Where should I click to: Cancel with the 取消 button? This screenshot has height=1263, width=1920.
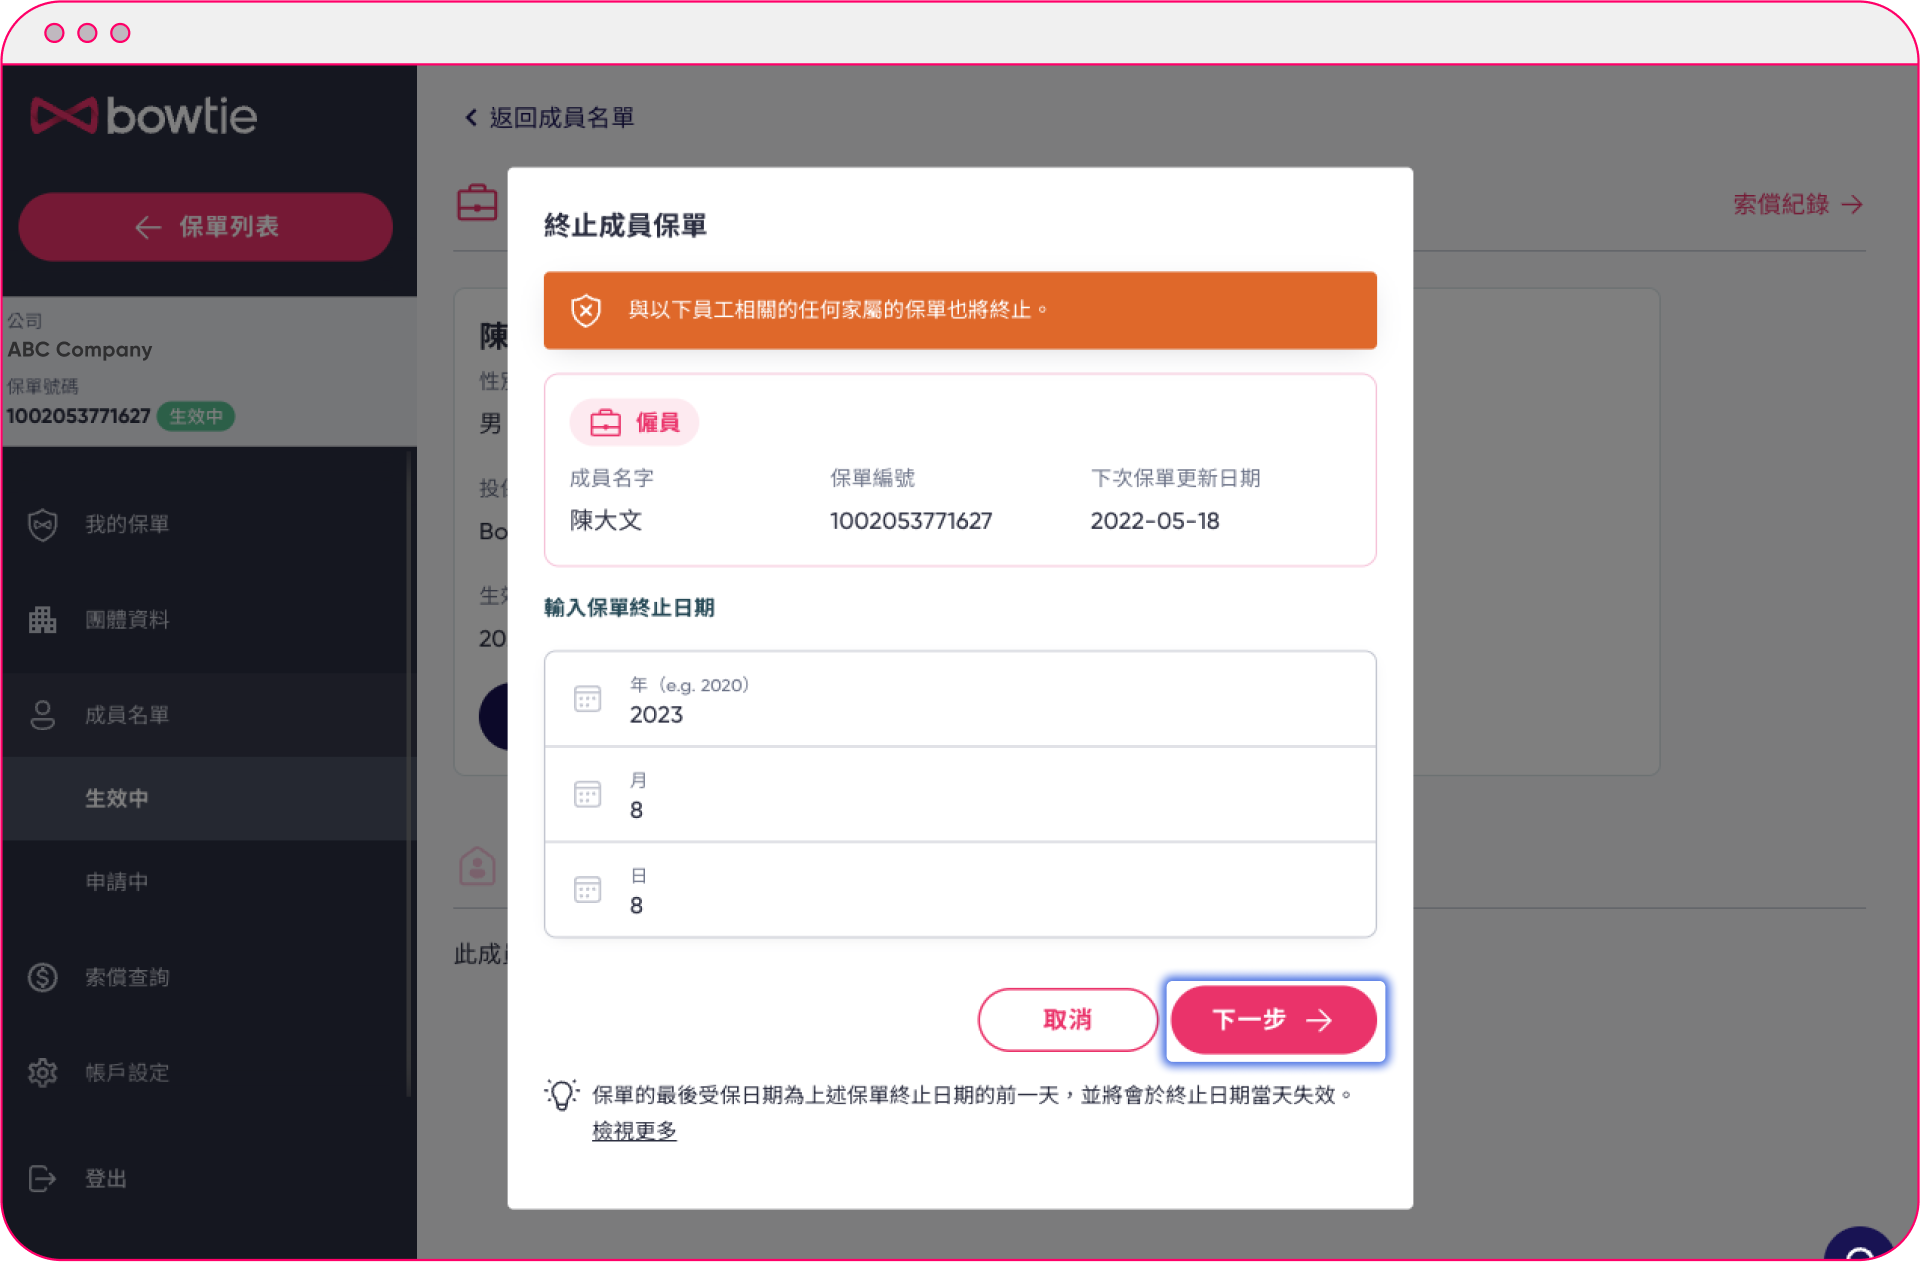click(x=1067, y=1020)
